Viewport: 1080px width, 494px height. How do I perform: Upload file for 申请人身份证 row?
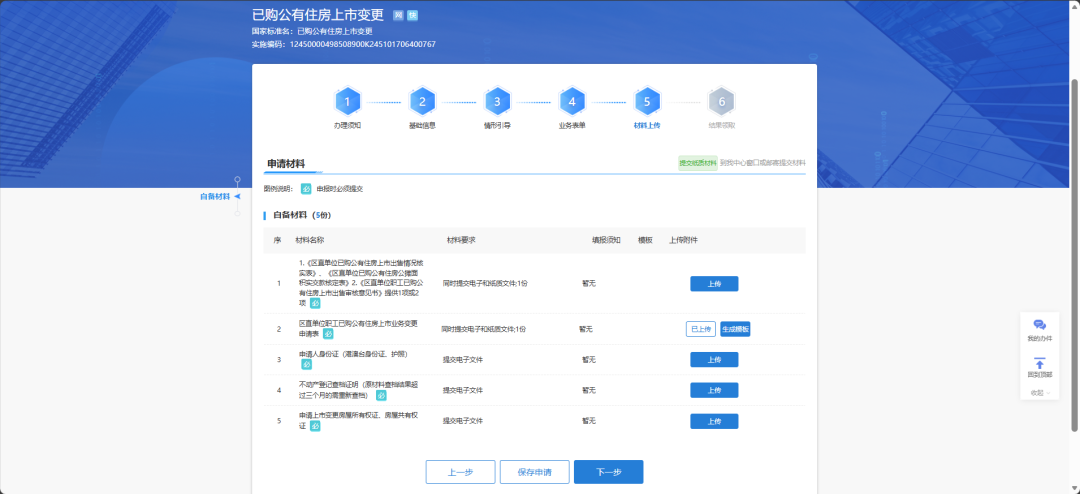click(714, 359)
